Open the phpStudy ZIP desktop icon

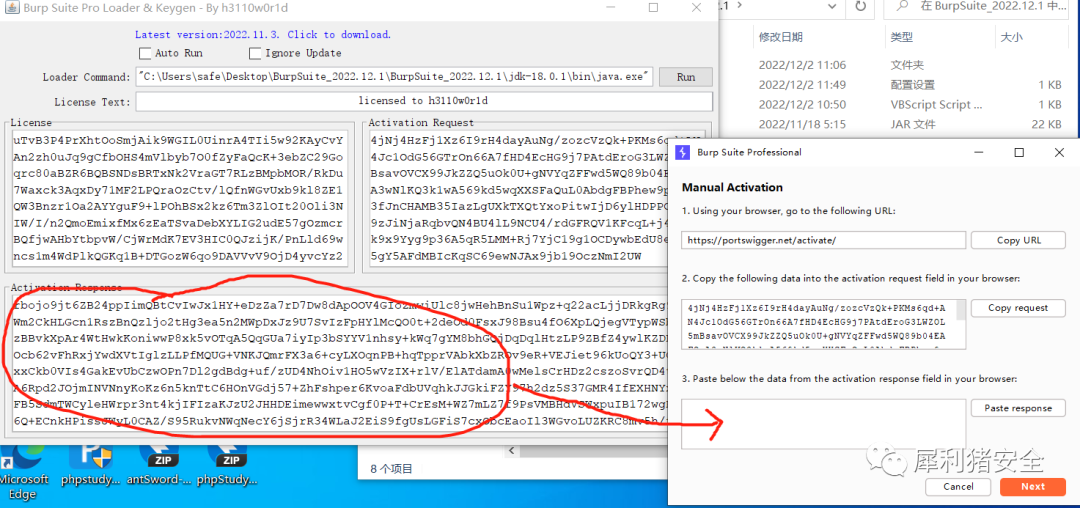coord(227,464)
